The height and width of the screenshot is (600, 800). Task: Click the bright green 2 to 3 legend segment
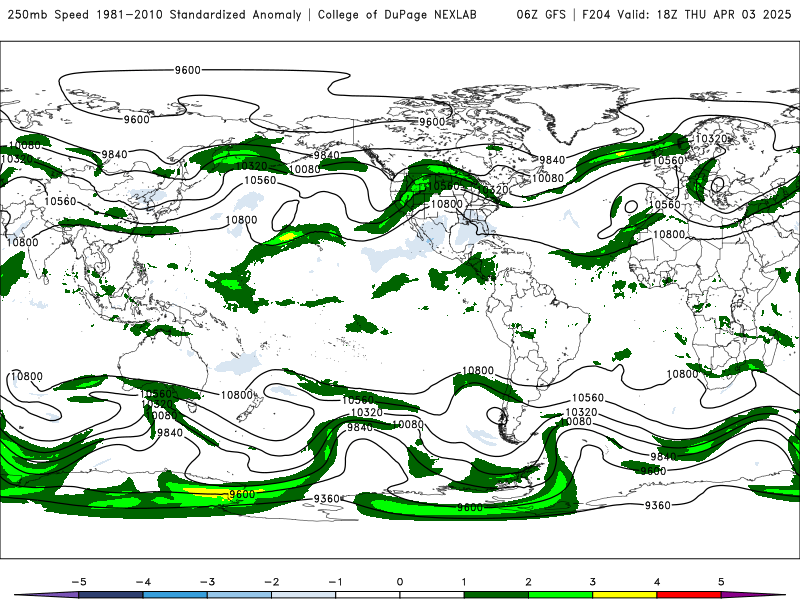tap(560, 595)
